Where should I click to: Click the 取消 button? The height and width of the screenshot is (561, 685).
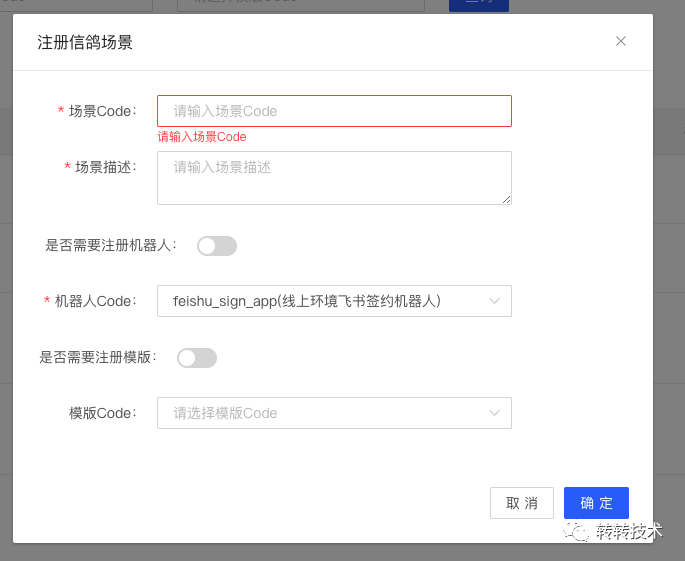(522, 503)
